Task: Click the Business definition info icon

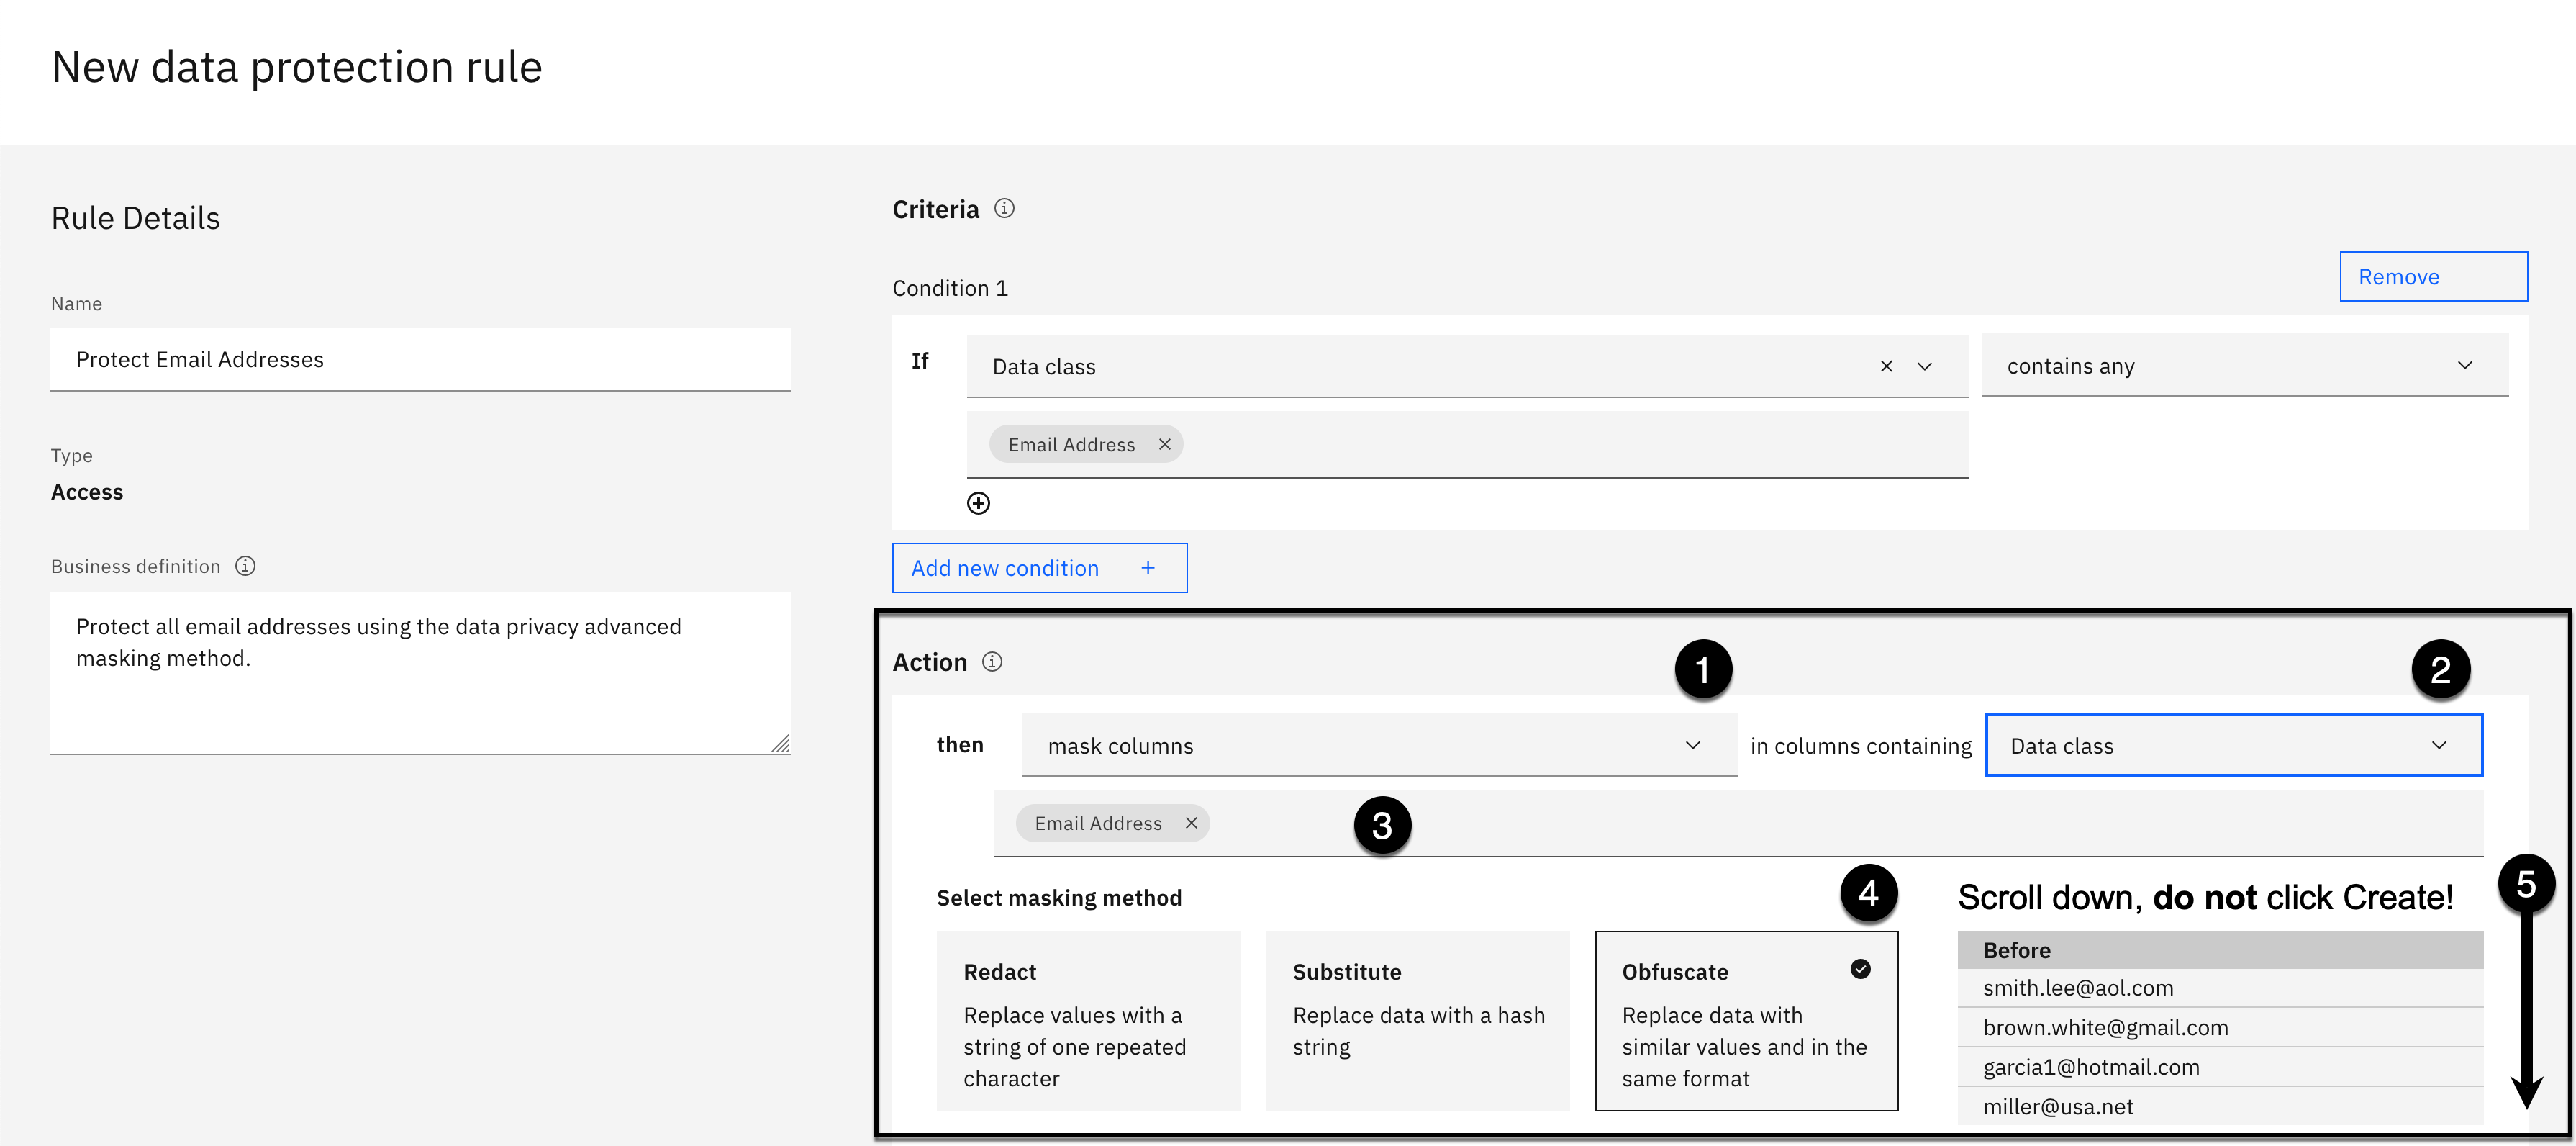Action: point(245,566)
